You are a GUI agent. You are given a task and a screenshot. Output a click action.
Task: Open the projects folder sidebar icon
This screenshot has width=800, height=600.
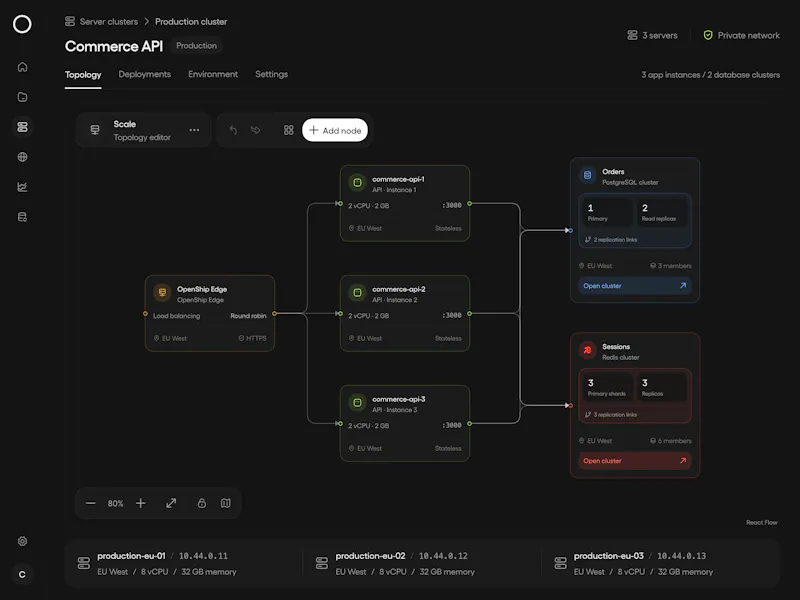tap(22, 97)
